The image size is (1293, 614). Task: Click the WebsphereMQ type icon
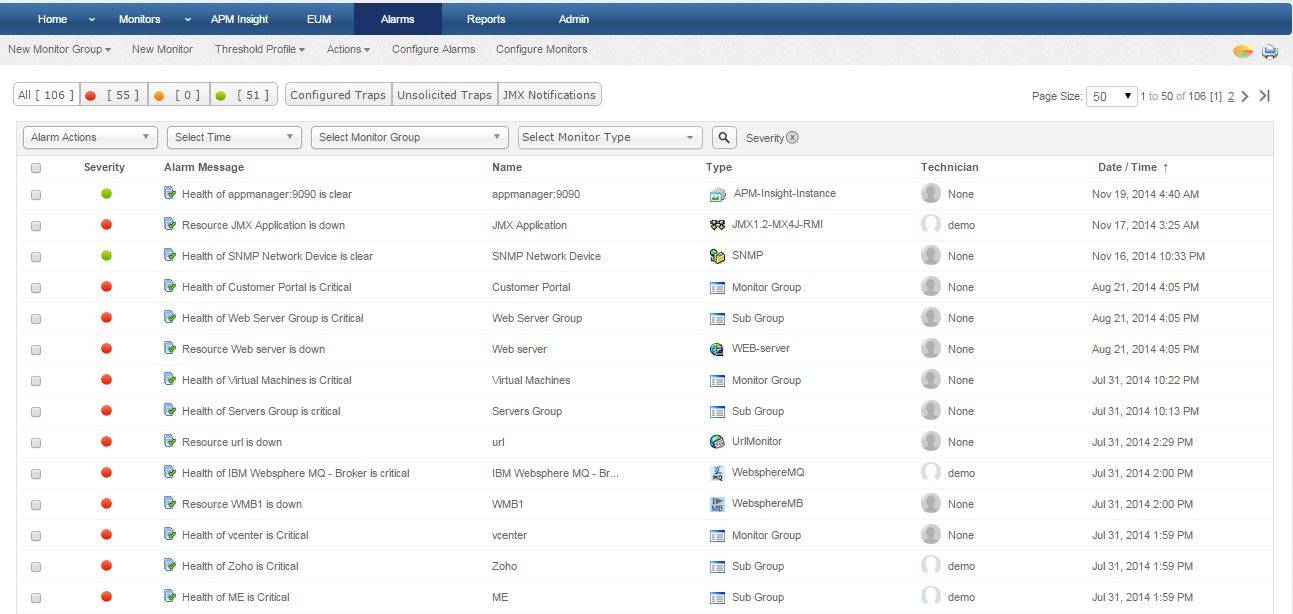coord(717,472)
